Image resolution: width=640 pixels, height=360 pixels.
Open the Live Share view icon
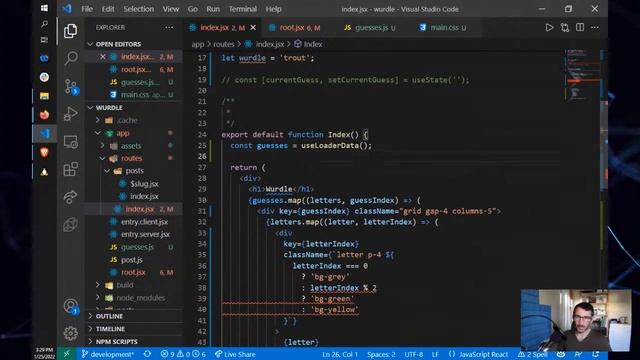70,197
